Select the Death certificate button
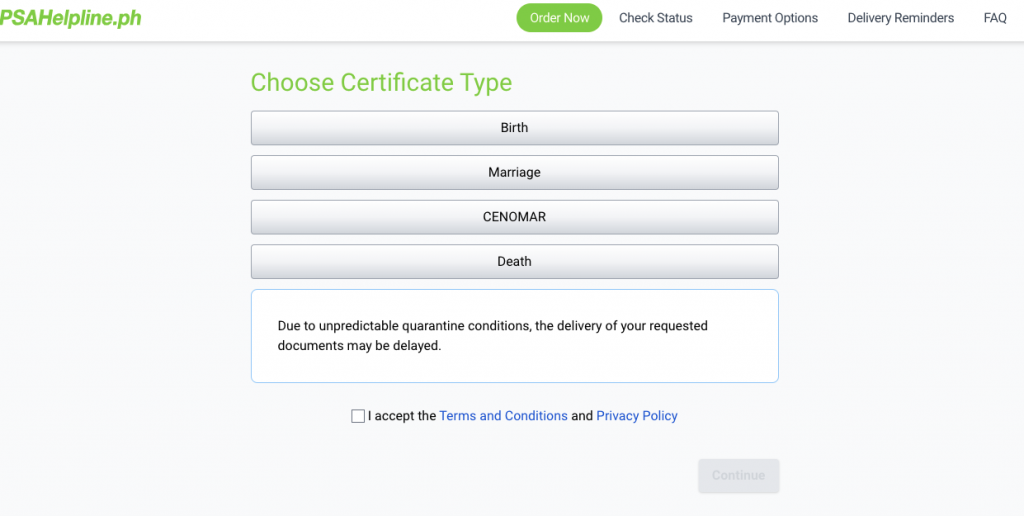The image size is (1024, 516). [x=515, y=261]
